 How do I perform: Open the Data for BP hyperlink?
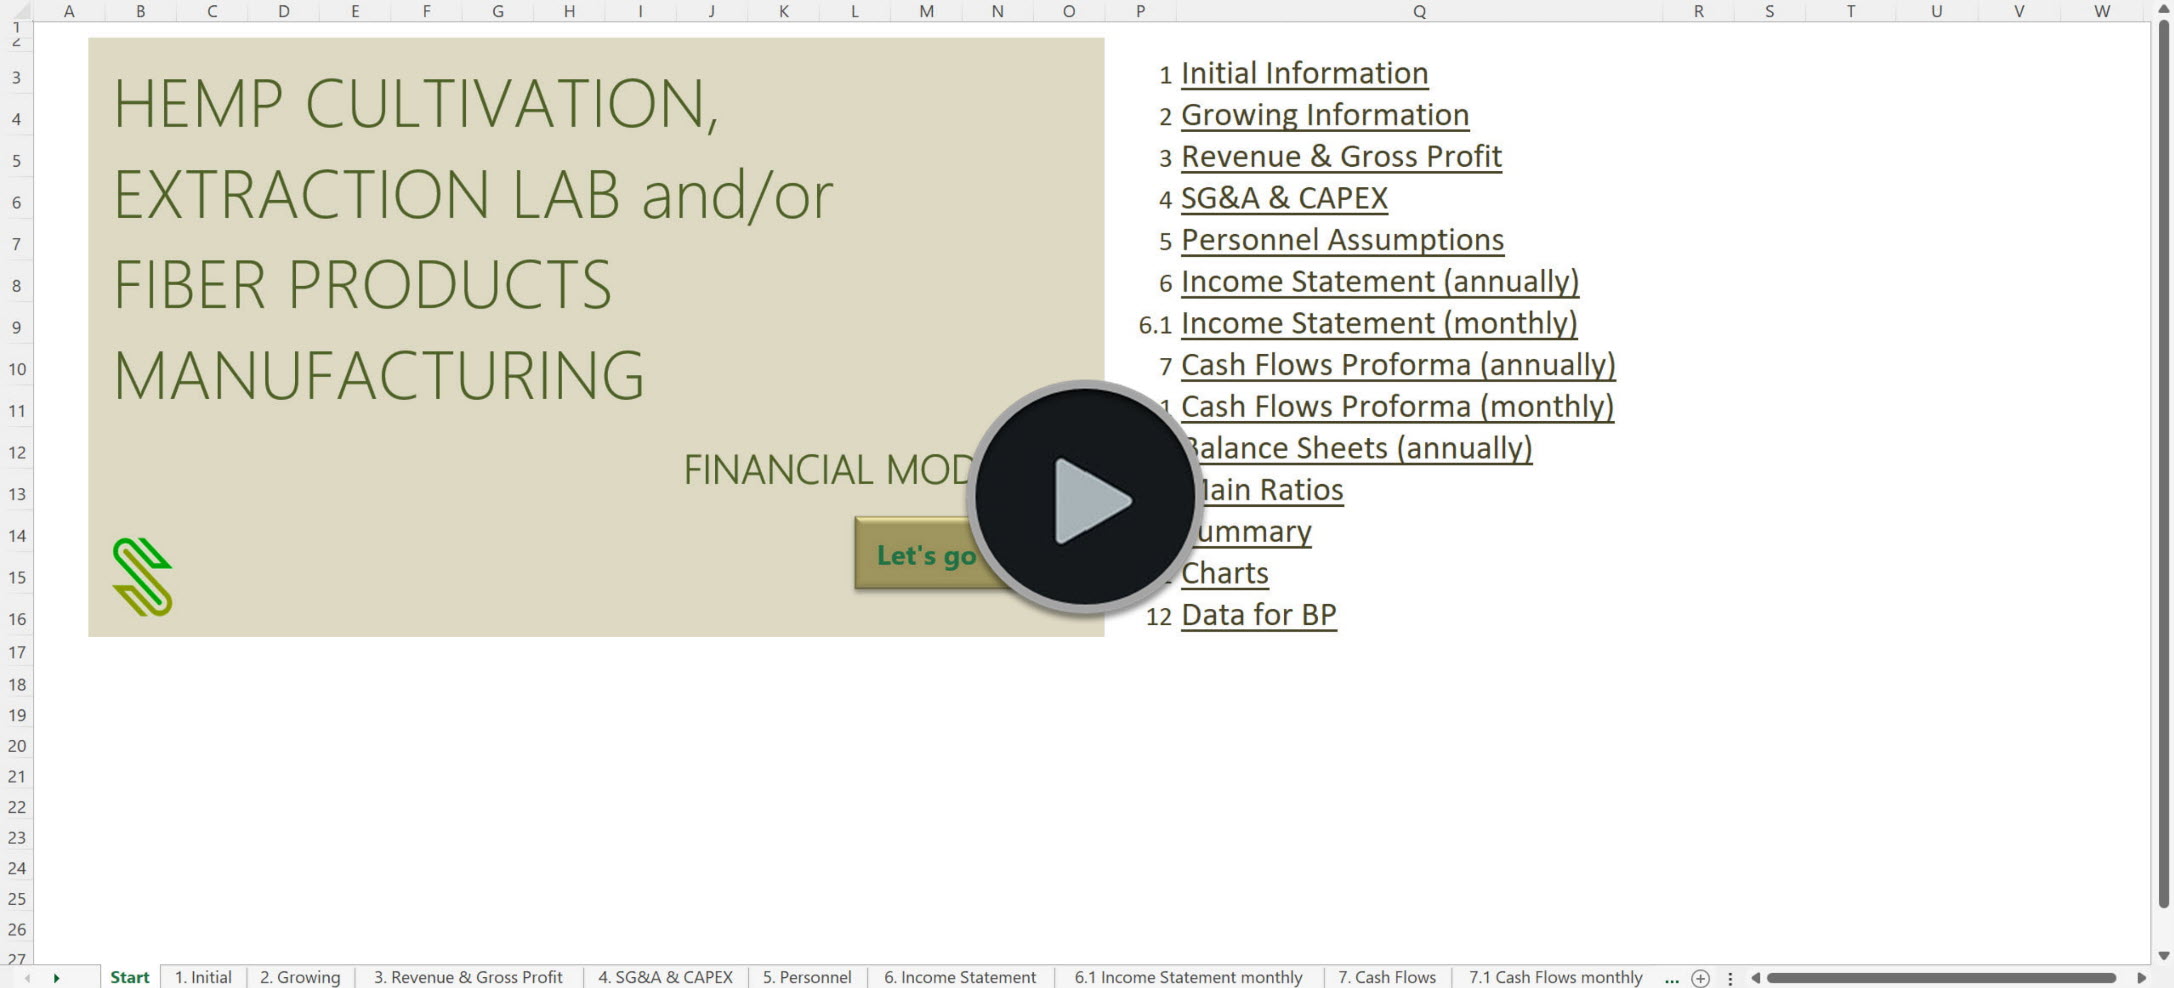click(x=1259, y=614)
